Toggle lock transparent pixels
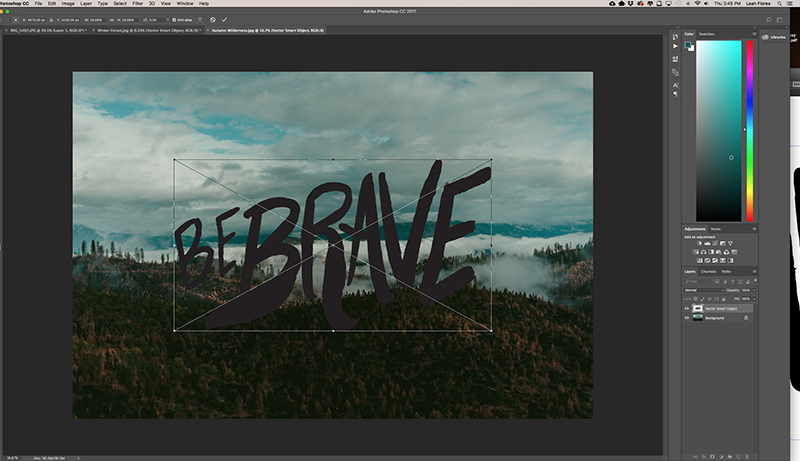This screenshot has height=461, width=800. pos(695,299)
